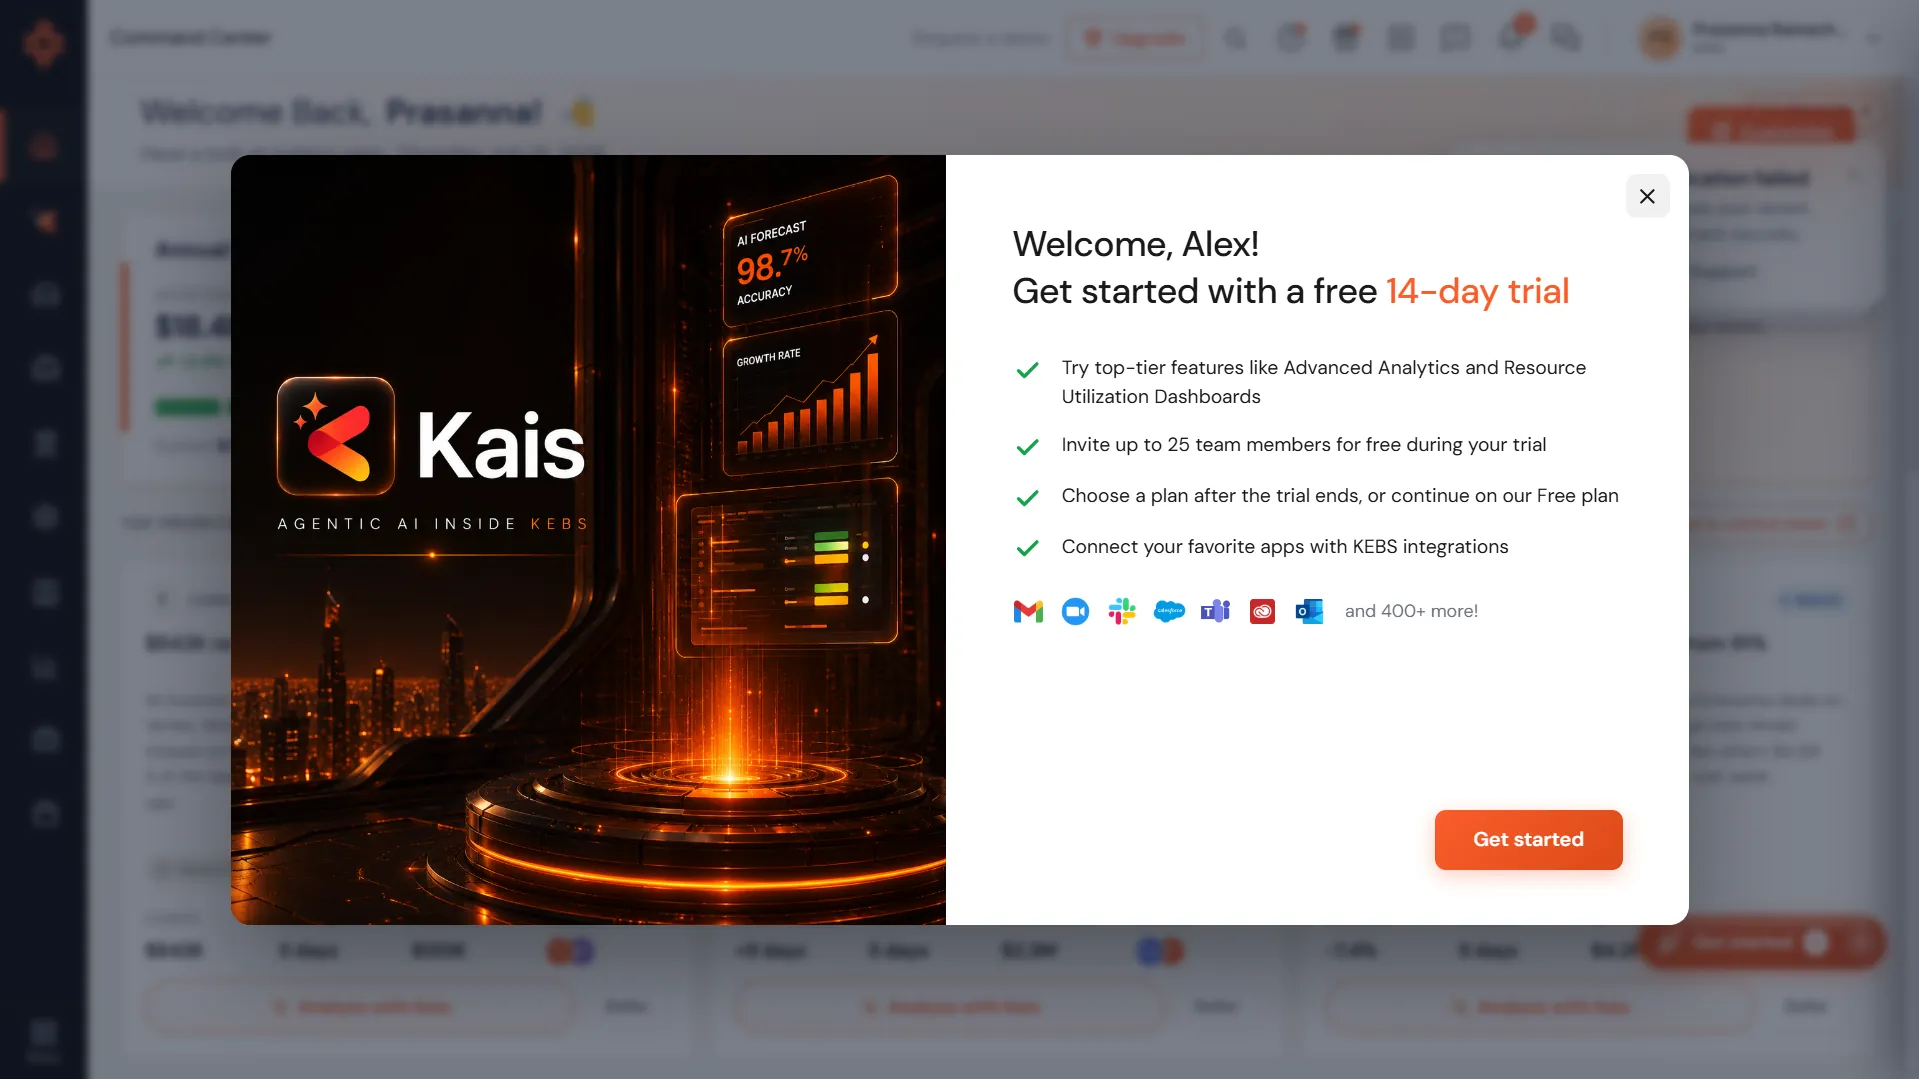This screenshot has width=1919, height=1079.
Task: Click 'Choose a plan after the trial ends' line
Action: (1340, 496)
